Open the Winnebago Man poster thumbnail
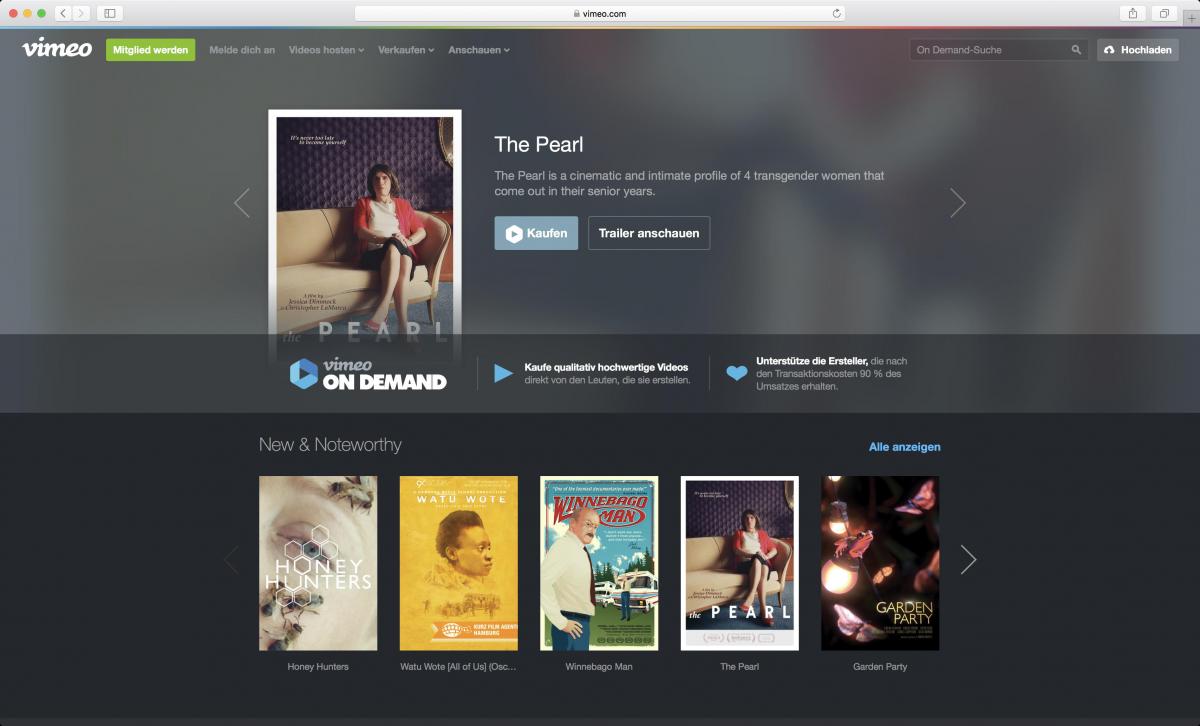 [x=599, y=563]
